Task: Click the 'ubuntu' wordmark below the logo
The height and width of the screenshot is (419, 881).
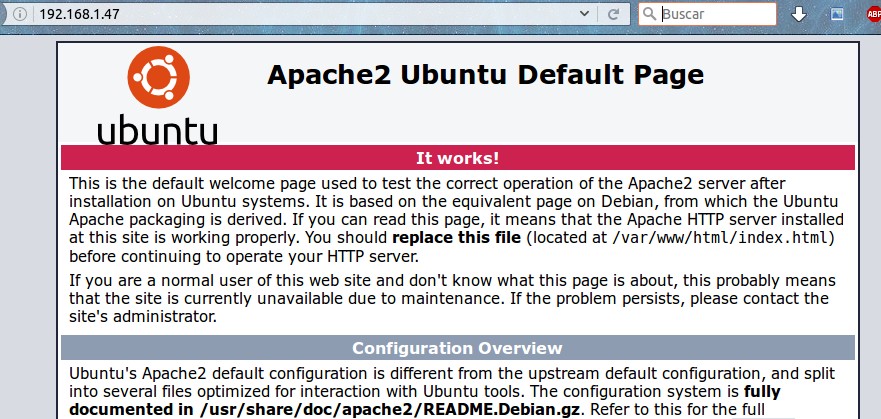Action: pyautogui.click(x=158, y=130)
